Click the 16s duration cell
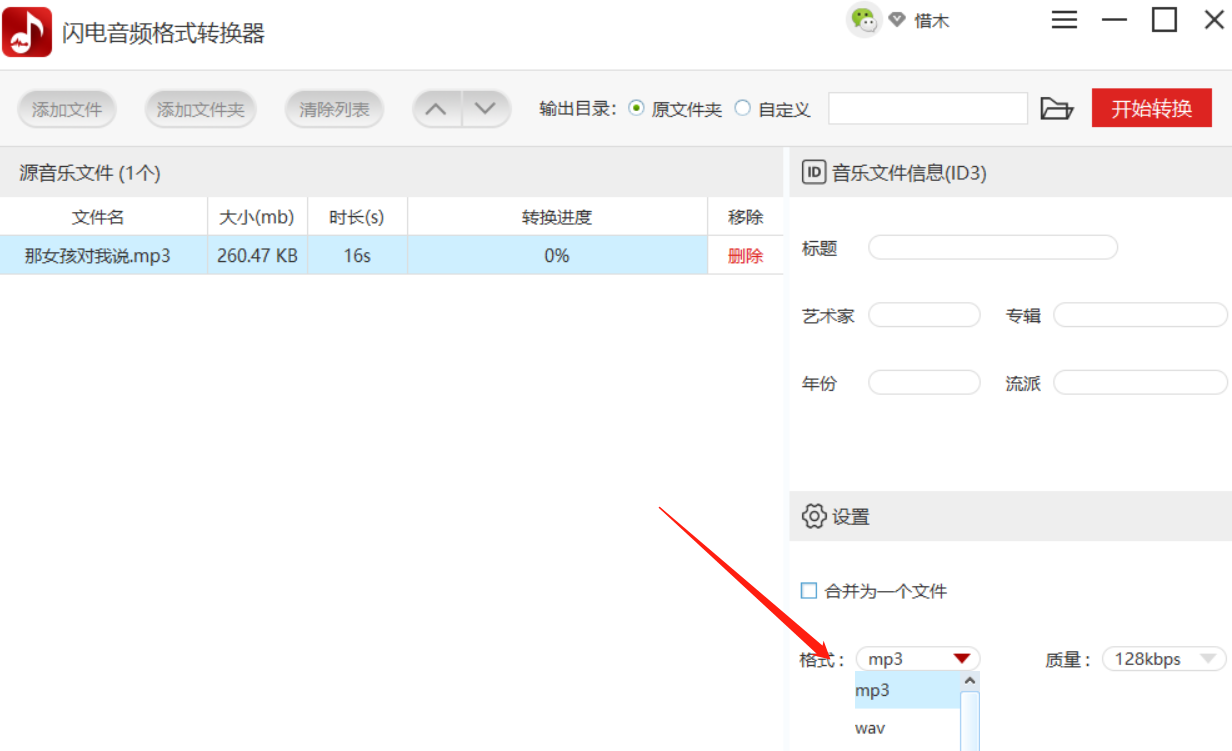This screenshot has height=751, width=1232. click(357, 255)
